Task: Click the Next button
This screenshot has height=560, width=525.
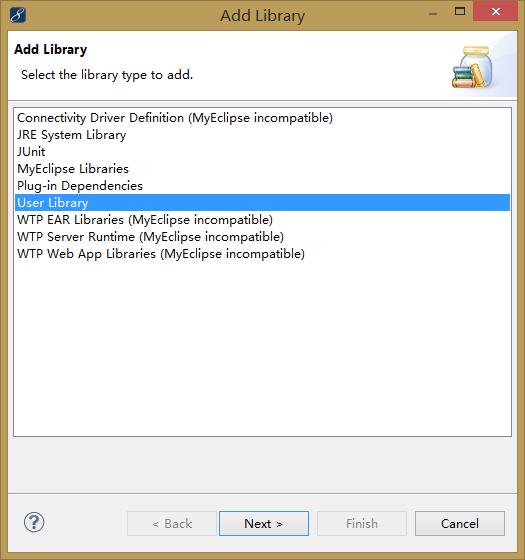Action: [x=264, y=524]
